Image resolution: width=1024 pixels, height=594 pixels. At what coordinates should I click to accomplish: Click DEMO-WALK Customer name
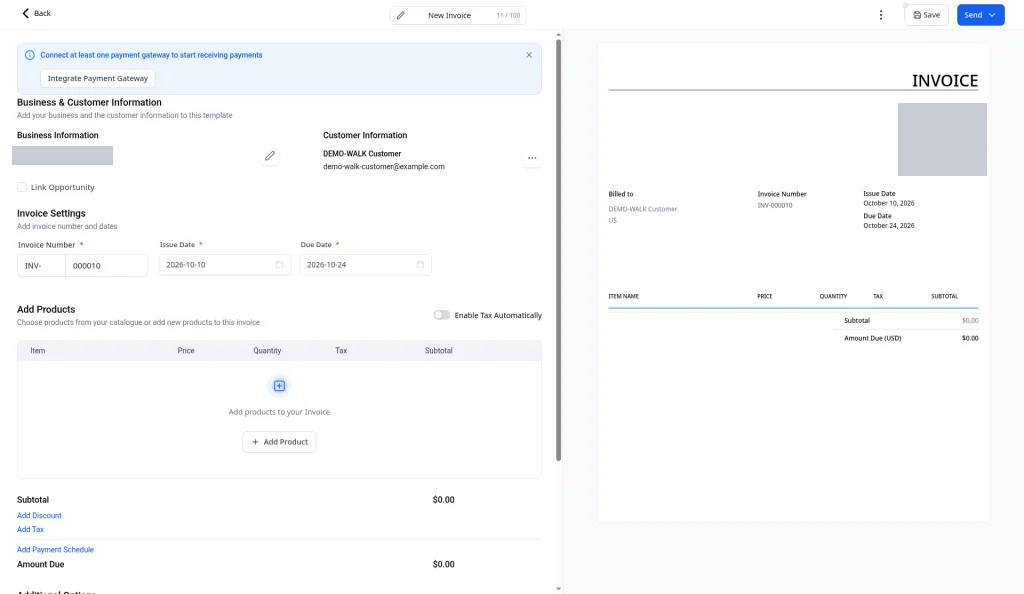(x=362, y=153)
